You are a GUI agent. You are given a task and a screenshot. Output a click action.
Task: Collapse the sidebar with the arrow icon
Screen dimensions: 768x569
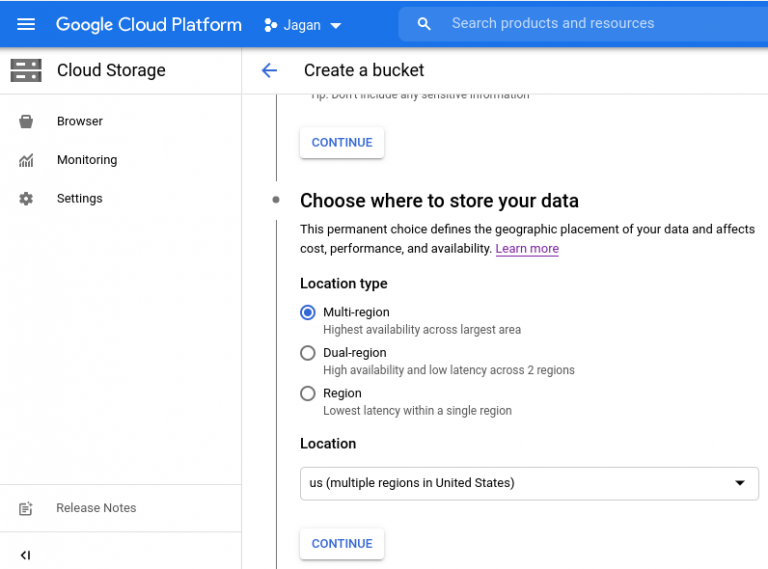click(26, 555)
